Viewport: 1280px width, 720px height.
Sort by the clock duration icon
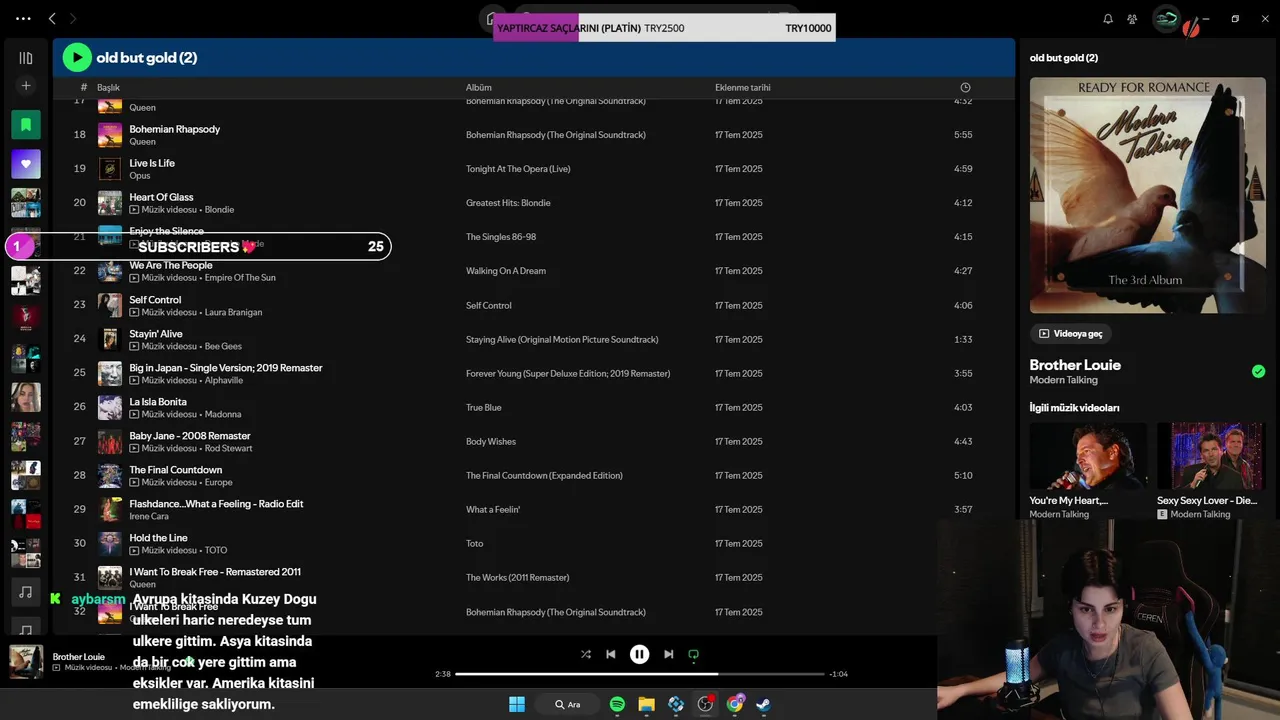tap(965, 87)
